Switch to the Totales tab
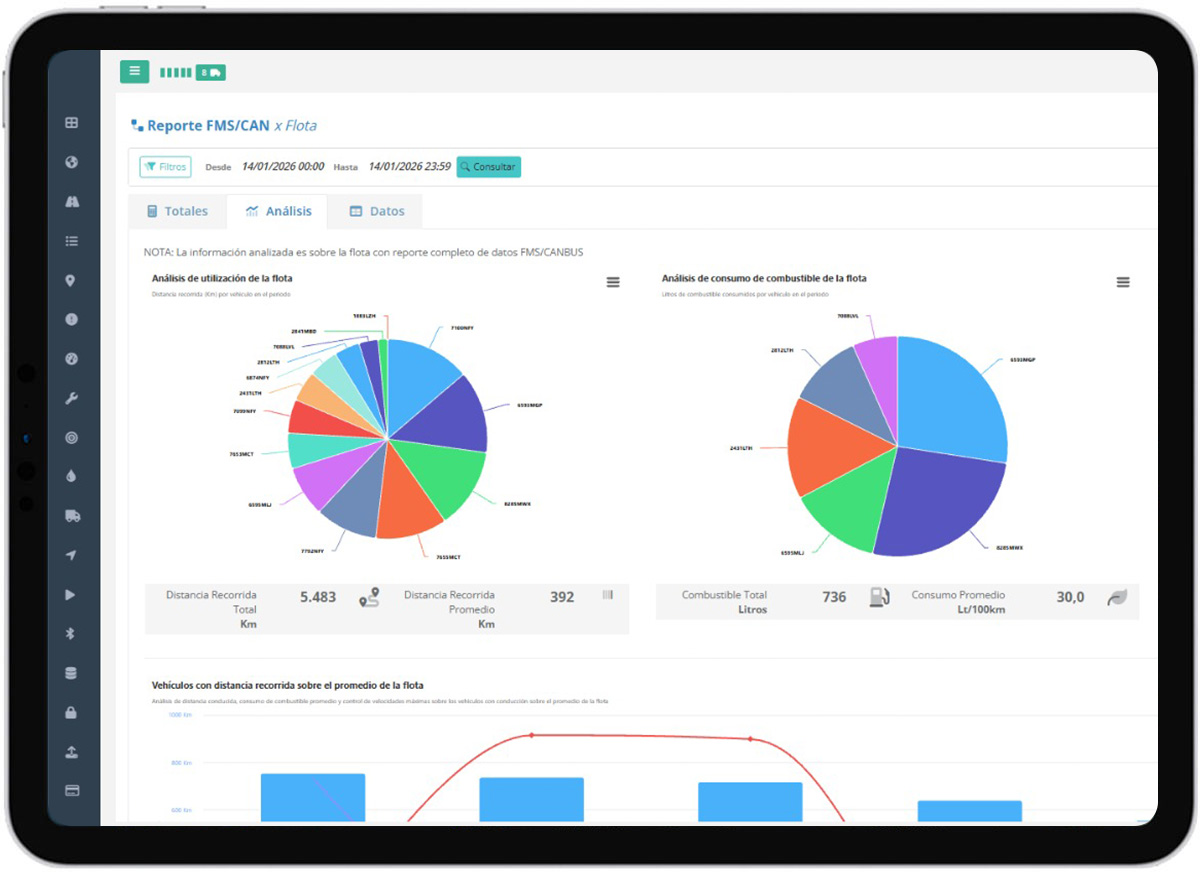The image size is (1200, 872). click(x=177, y=212)
